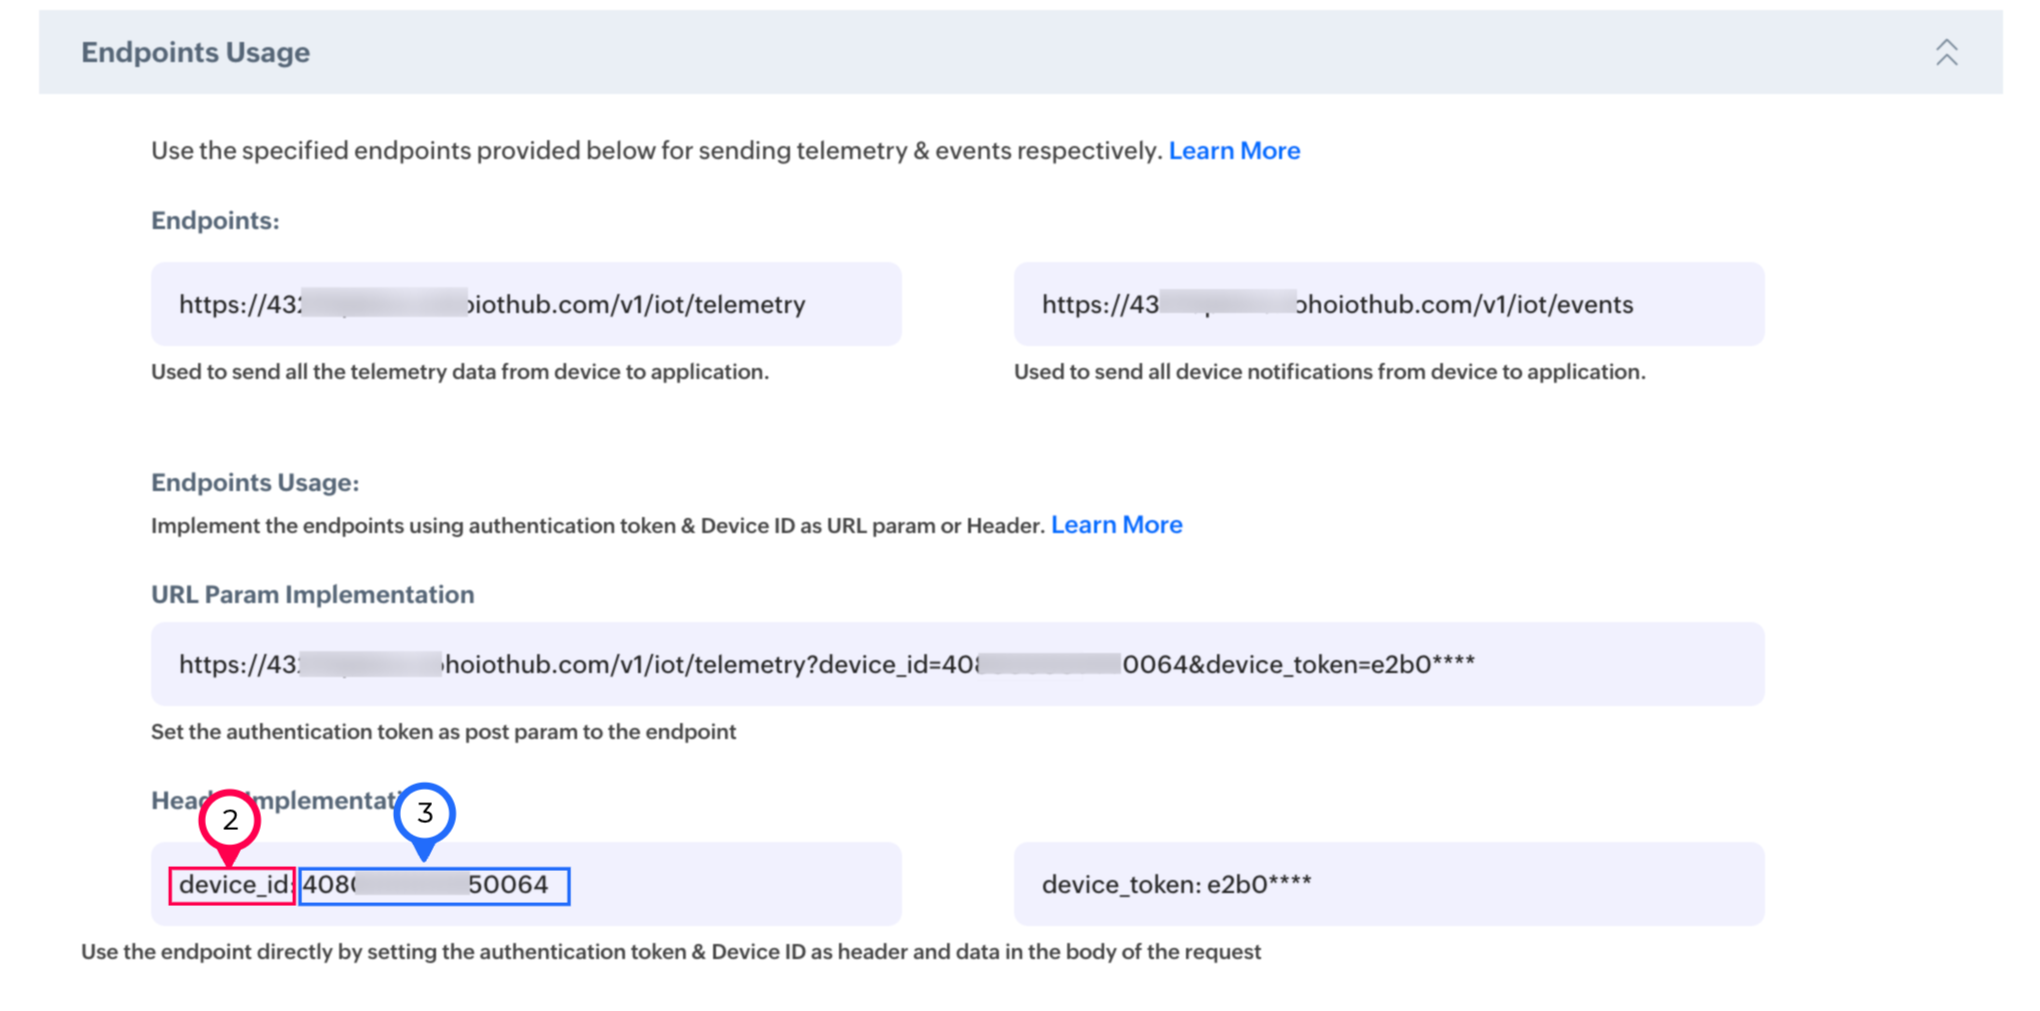Open Learn More link beside telemetry description
Viewport: 2040px width, 1011px height.
1234,151
